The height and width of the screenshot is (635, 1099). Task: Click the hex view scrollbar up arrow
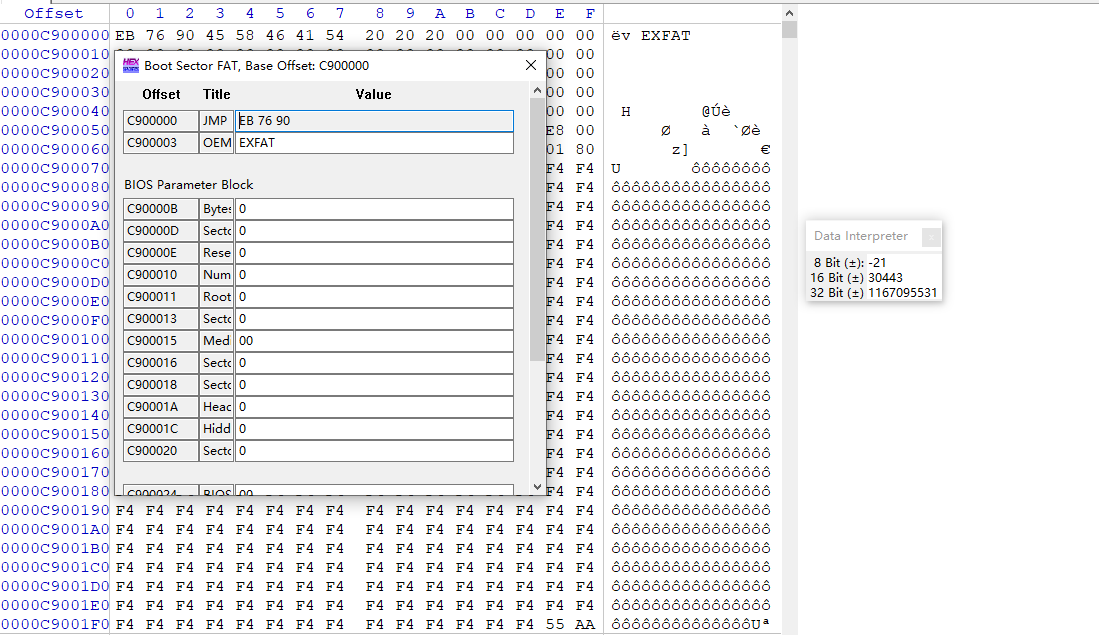pos(789,13)
